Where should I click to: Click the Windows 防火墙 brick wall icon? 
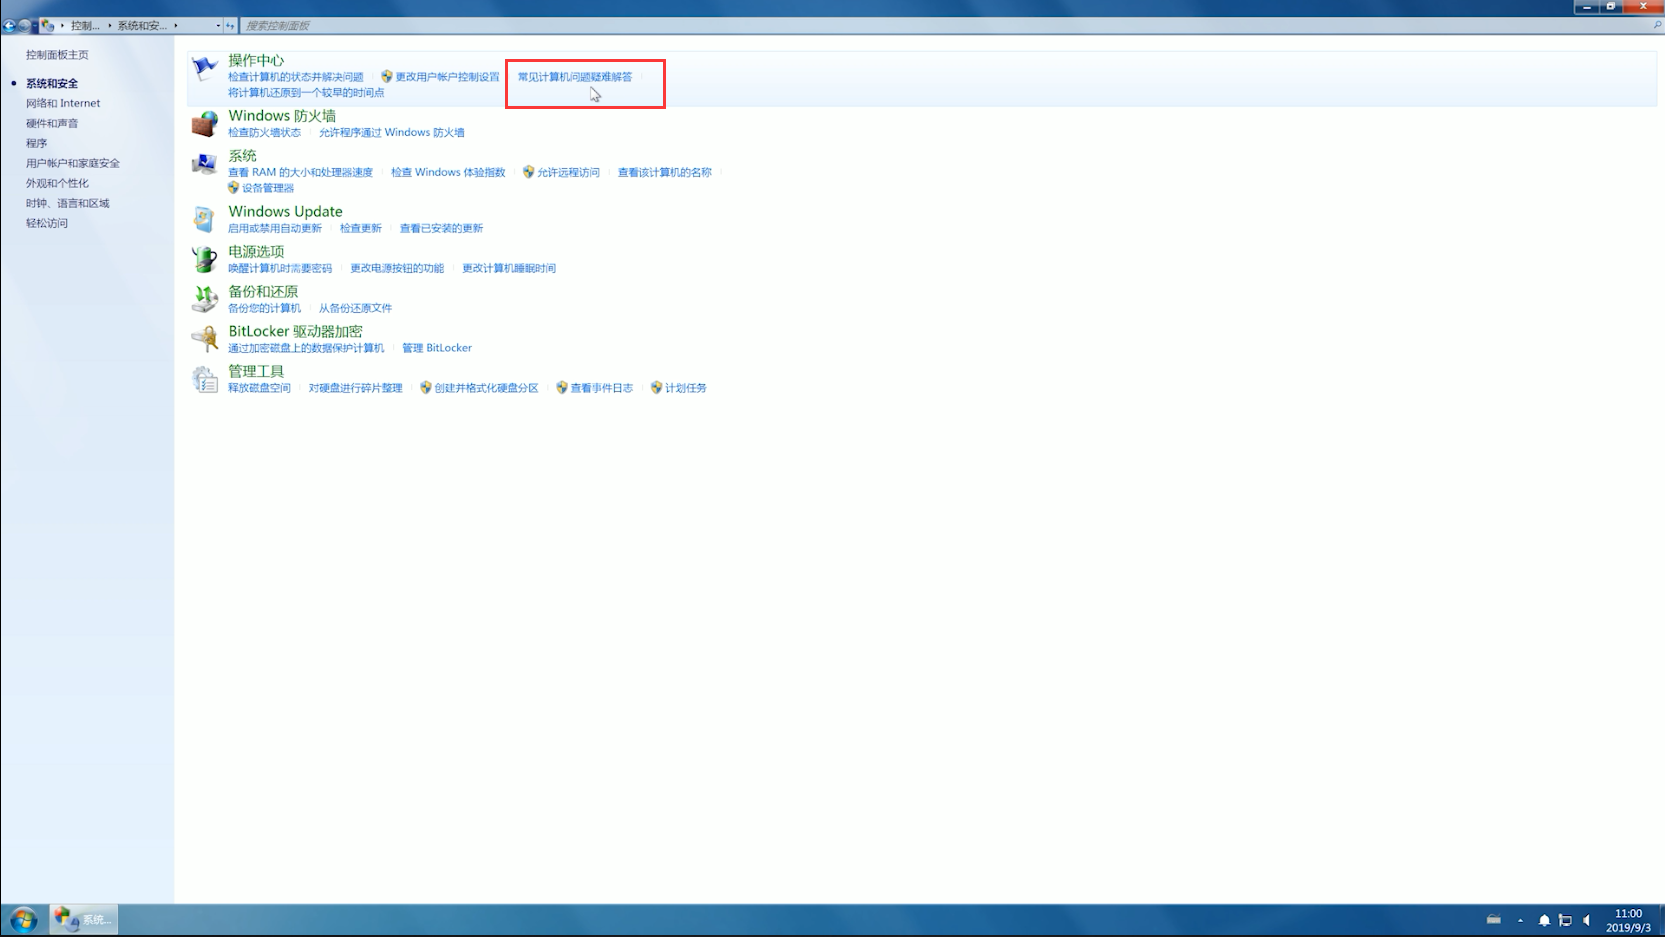coord(205,123)
